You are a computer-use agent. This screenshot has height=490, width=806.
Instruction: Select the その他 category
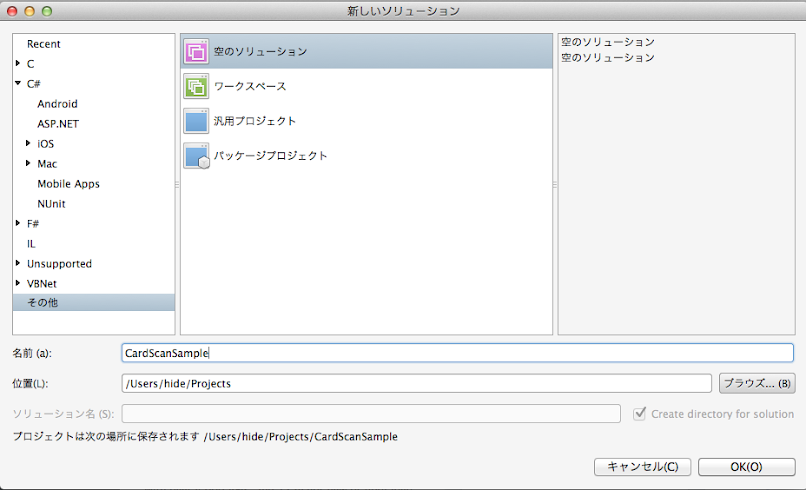(x=94, y=302)
